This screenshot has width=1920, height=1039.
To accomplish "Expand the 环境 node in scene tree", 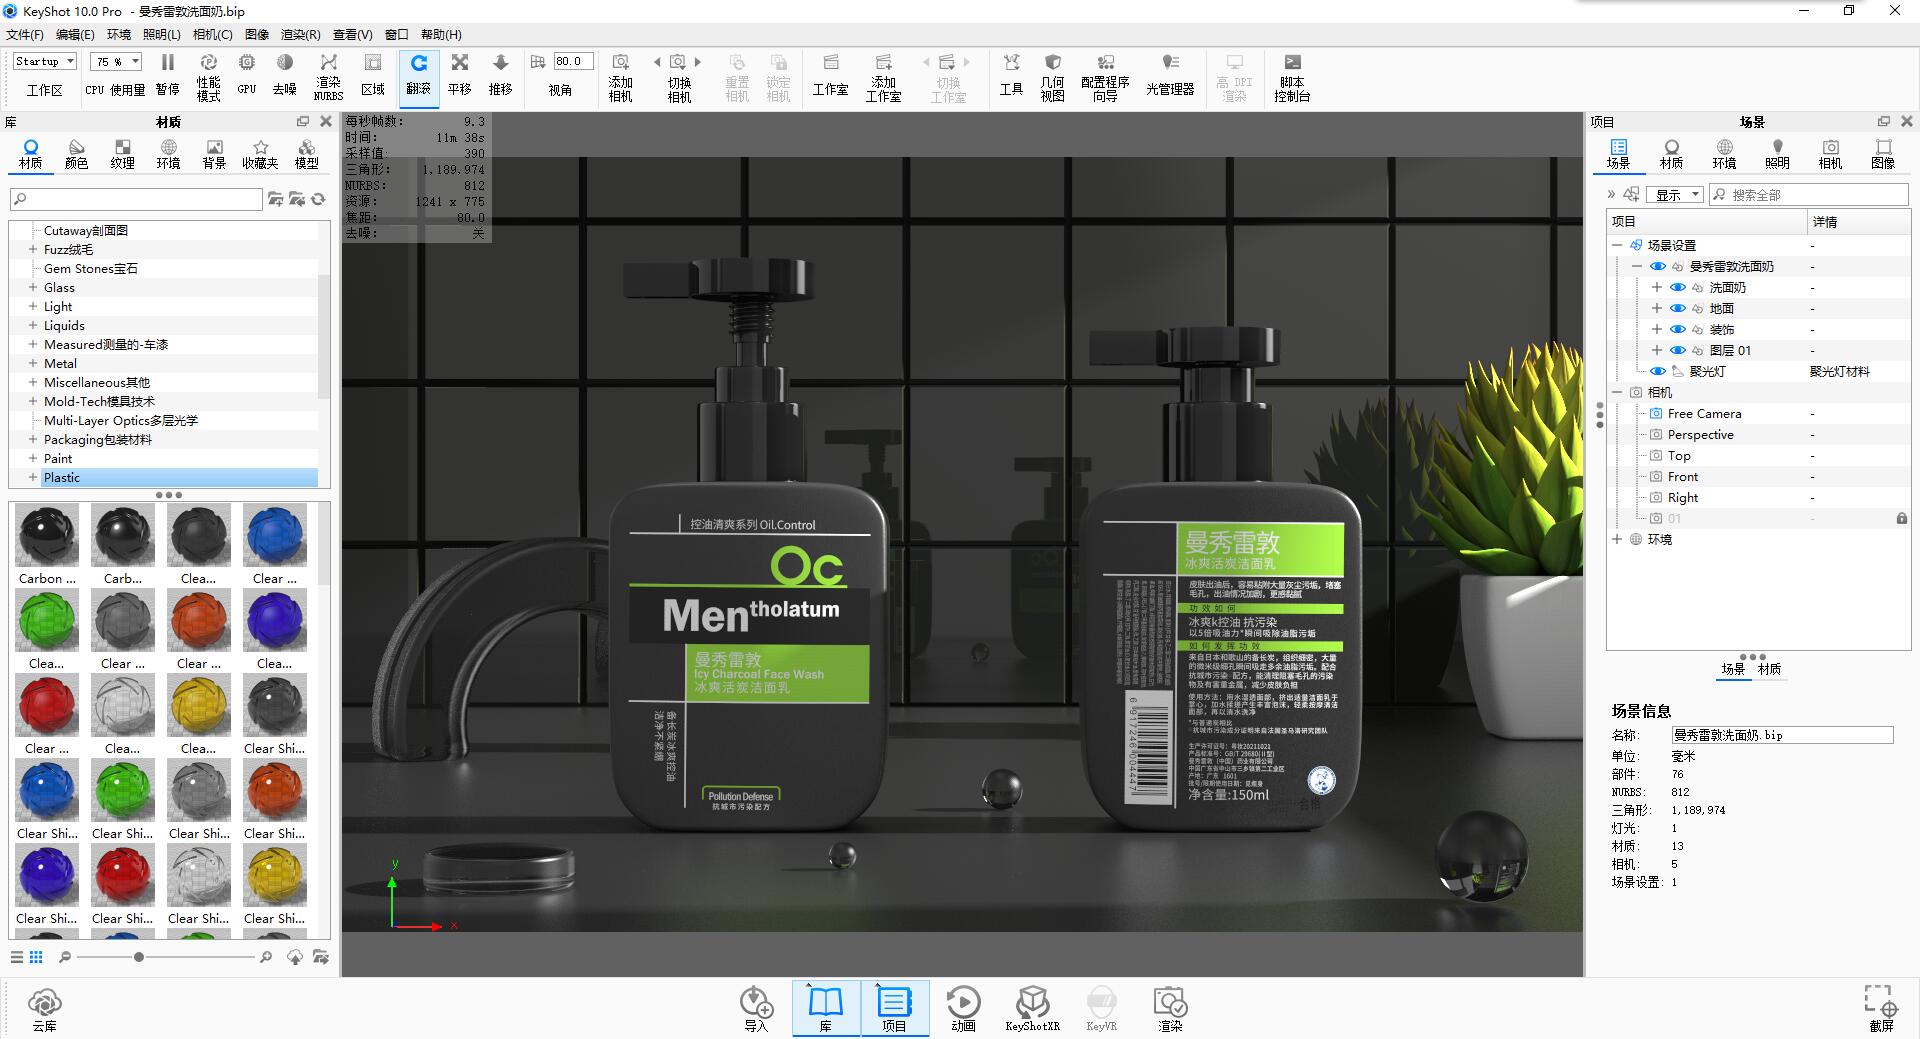I will tap(1617, 540).
